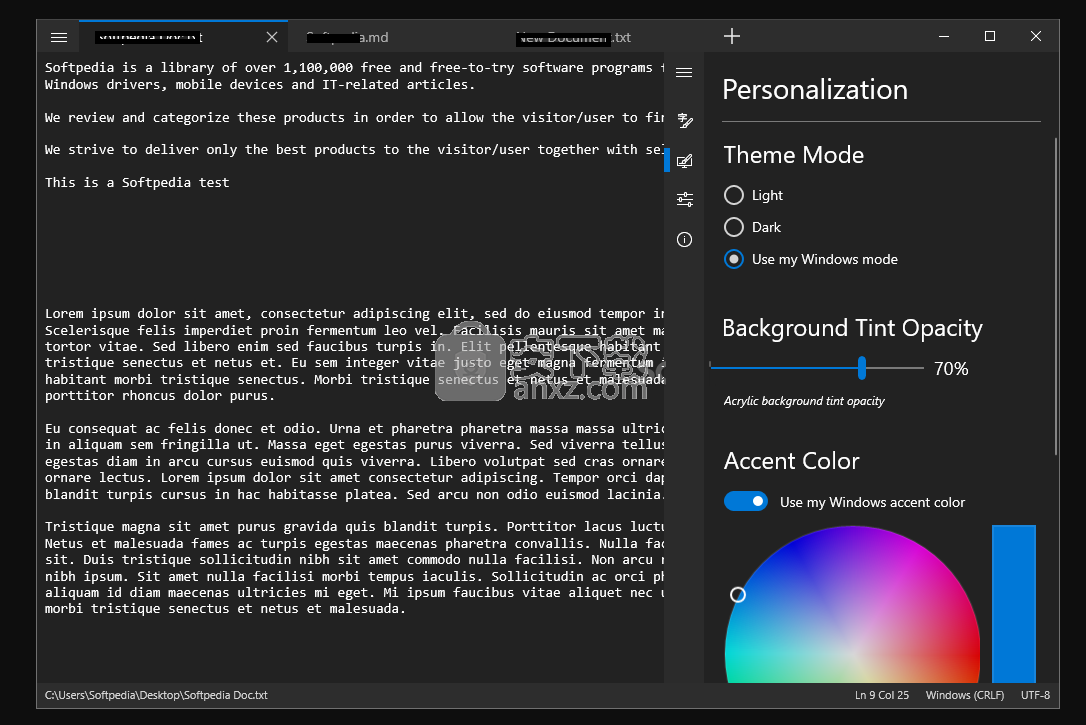Image resolution: width=1086 pixels, height=725 pixels.
Task: Change the Windows (CRLF) line ending
Action: coord(965,695)
